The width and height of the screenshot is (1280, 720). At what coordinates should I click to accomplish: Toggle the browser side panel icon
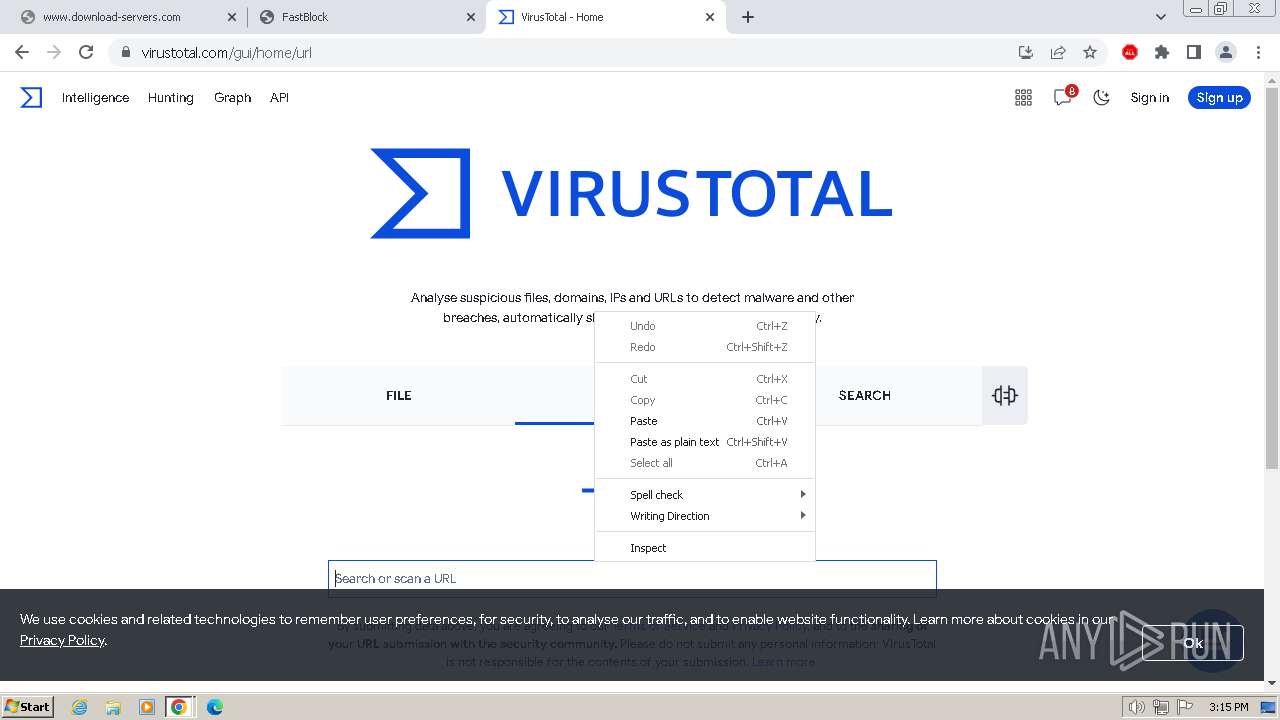pos(1194,52)
